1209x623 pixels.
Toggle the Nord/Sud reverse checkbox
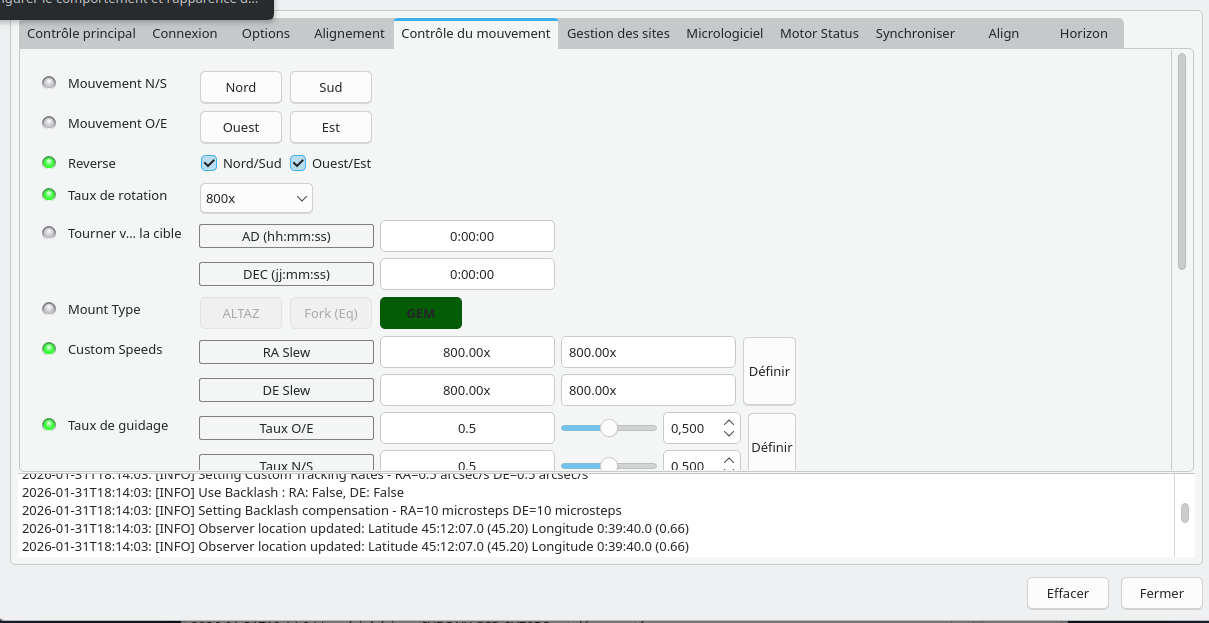point(209,163)
